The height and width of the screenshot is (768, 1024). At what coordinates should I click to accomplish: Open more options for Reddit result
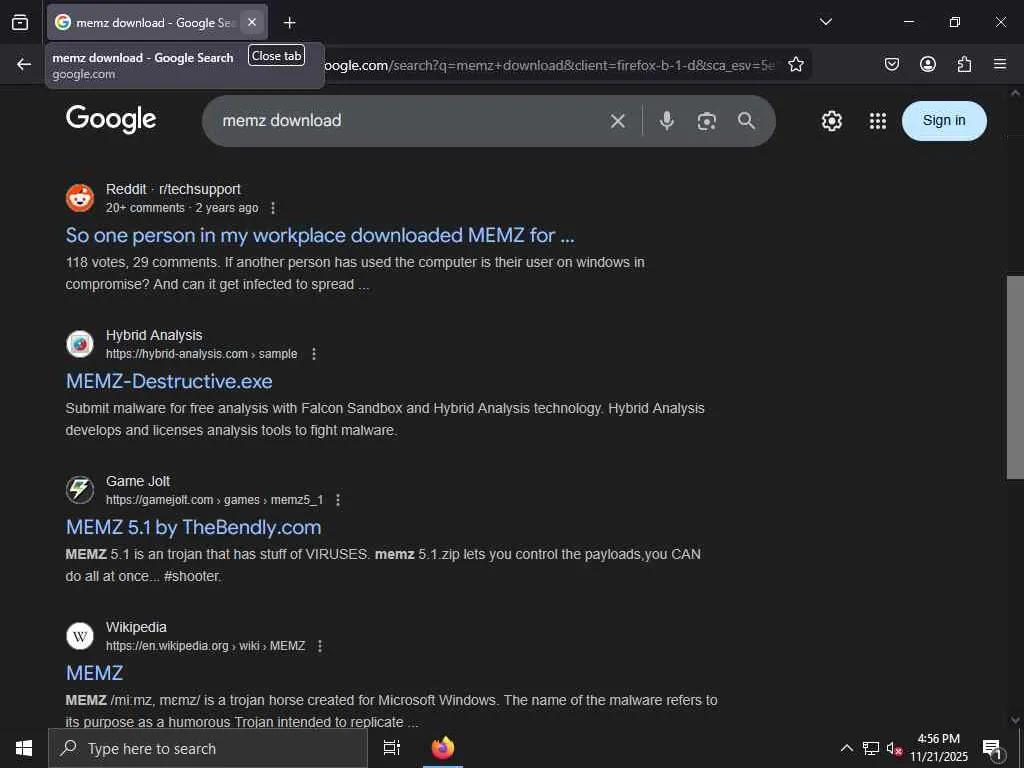pyautogui.click(x=273, y=208)
